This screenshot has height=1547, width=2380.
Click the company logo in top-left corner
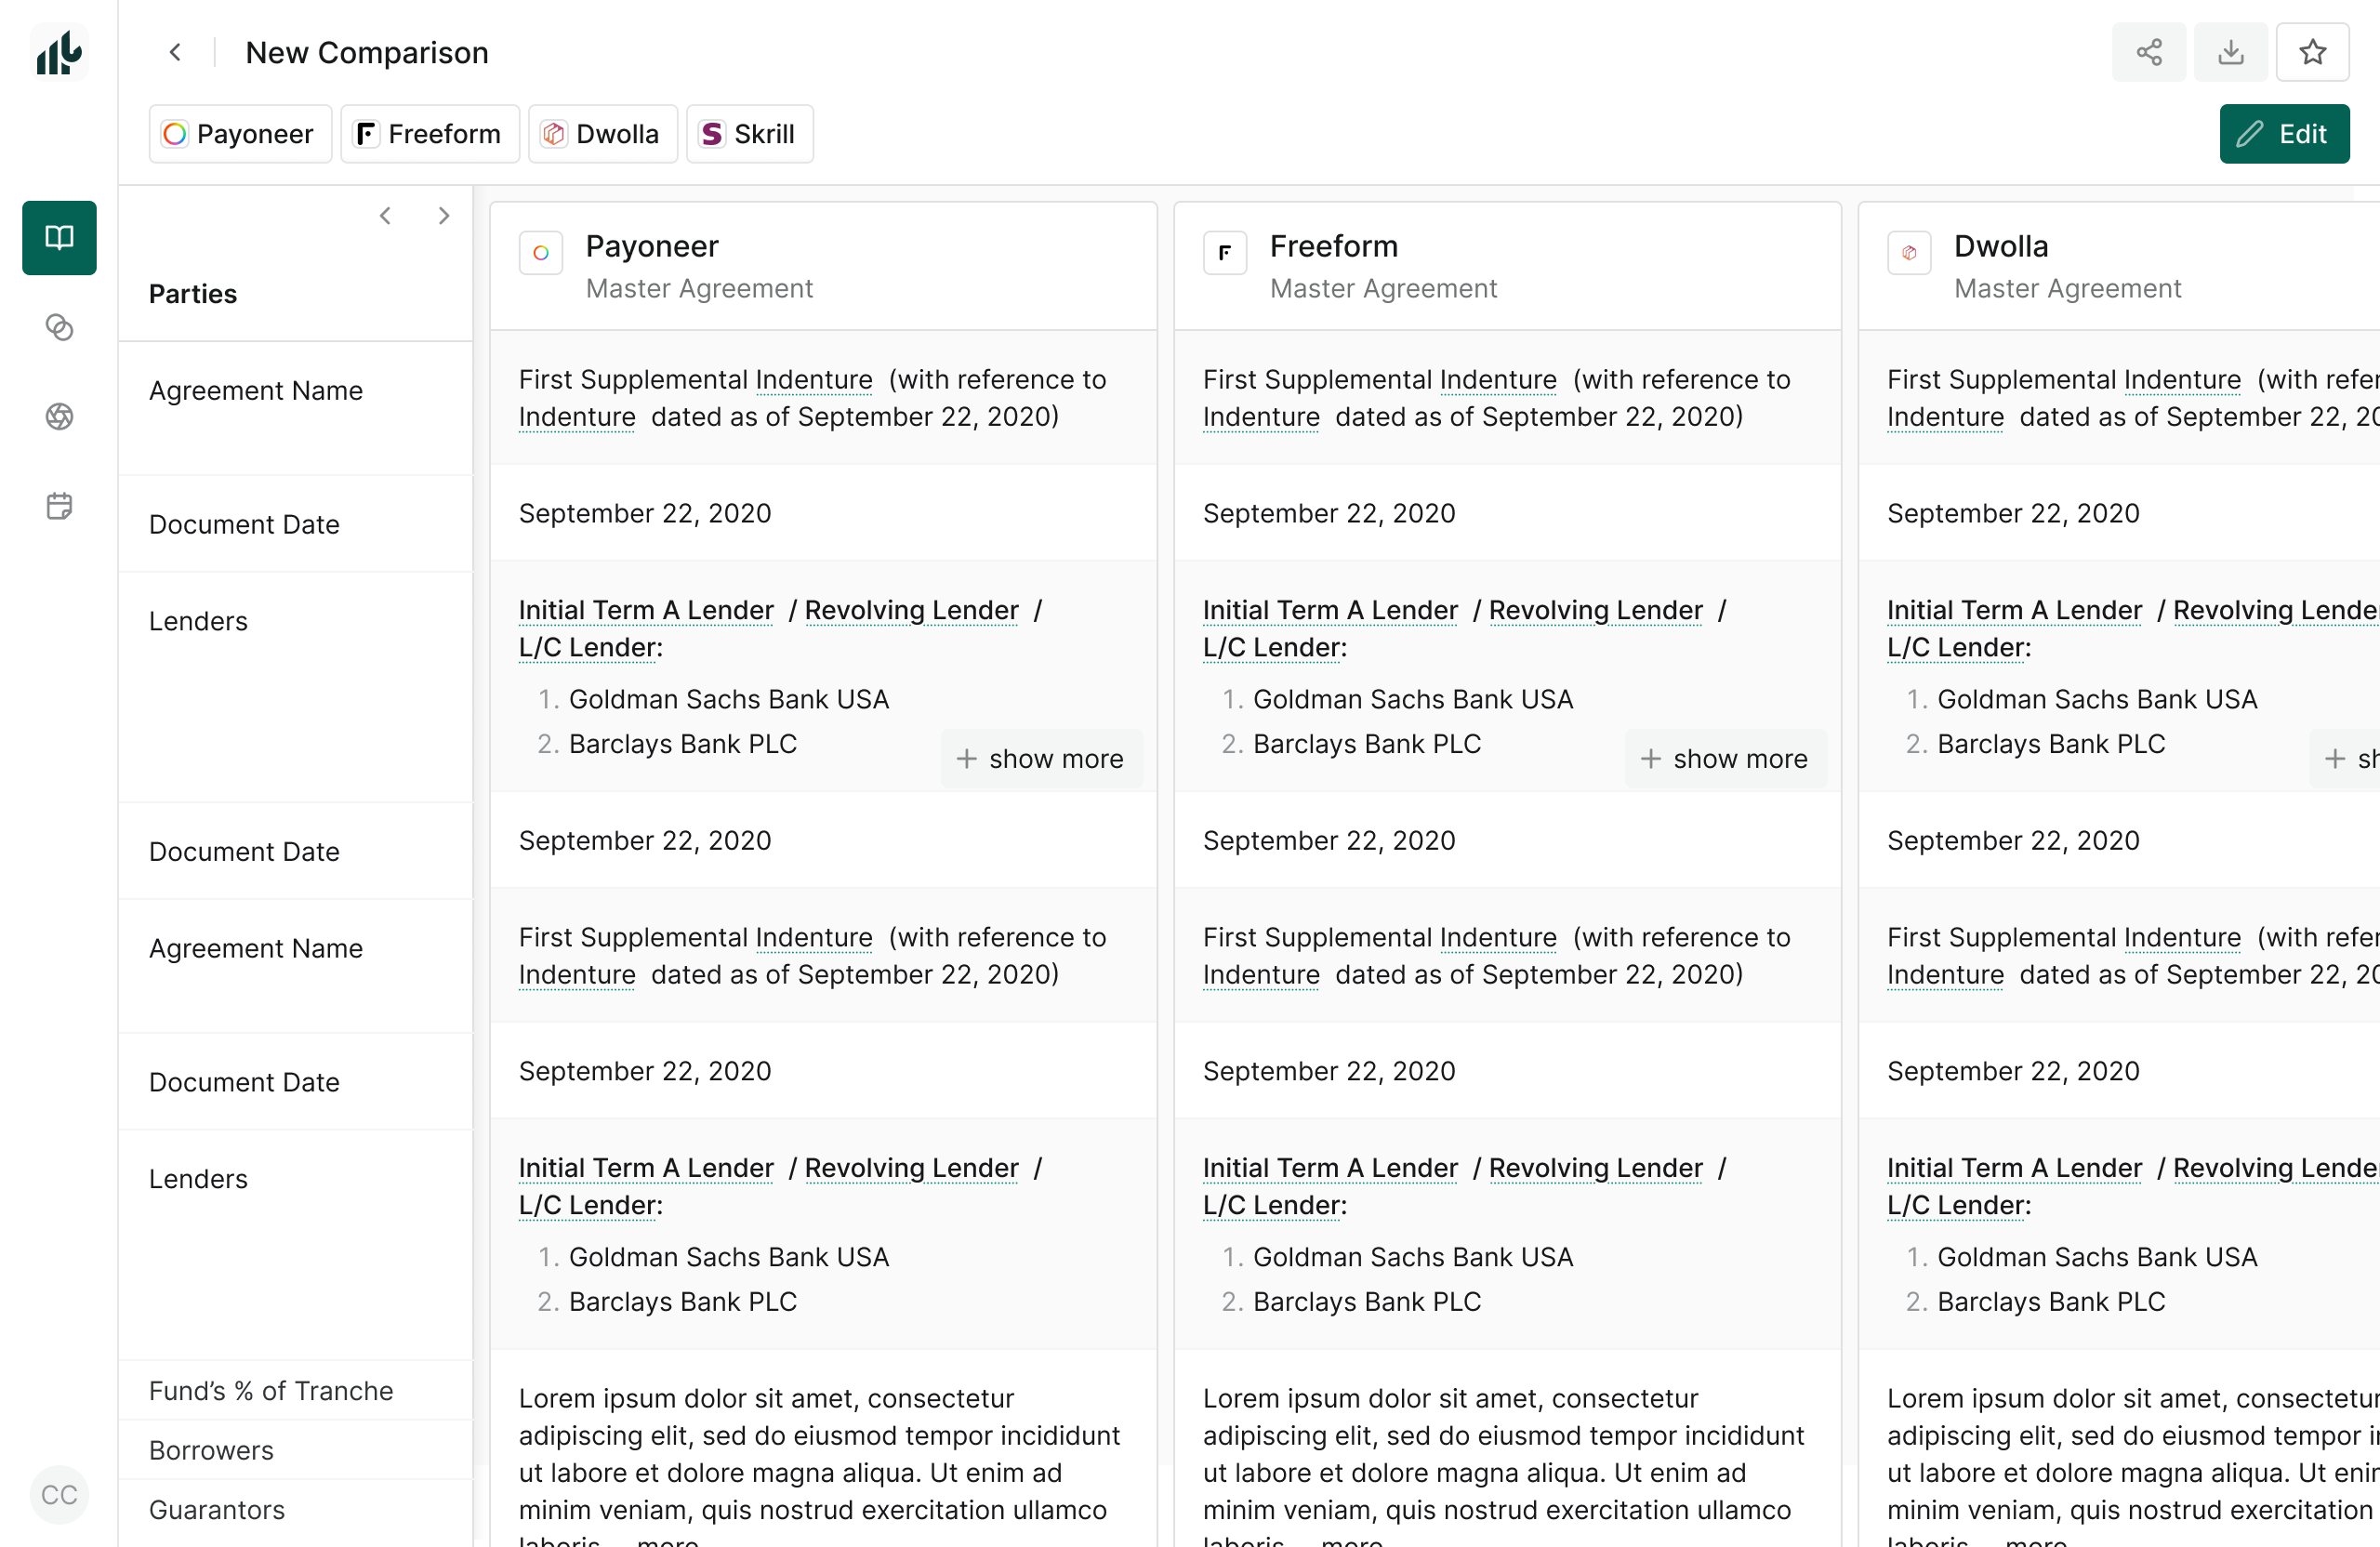[x=58, y=52]
